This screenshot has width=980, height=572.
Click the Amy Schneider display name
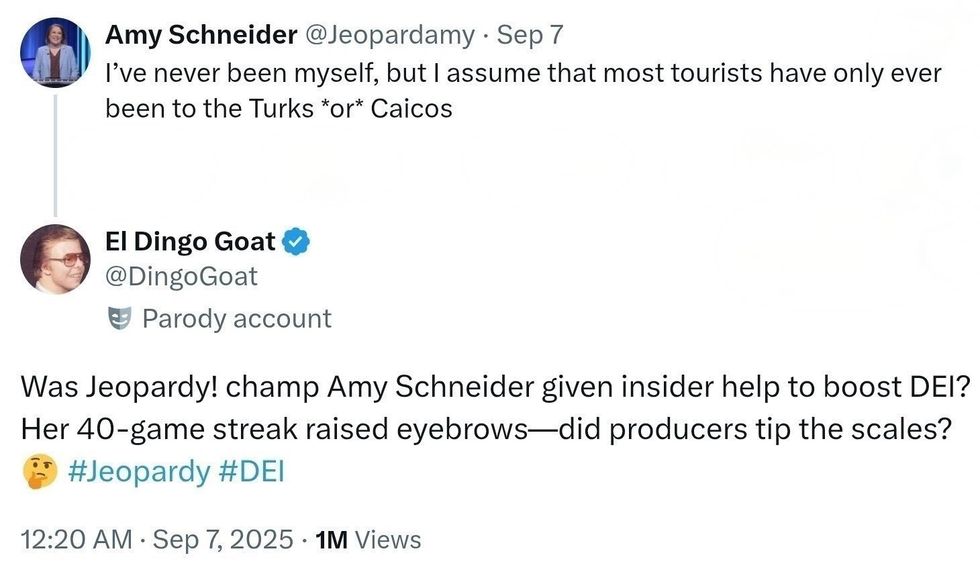coord(201,35)
